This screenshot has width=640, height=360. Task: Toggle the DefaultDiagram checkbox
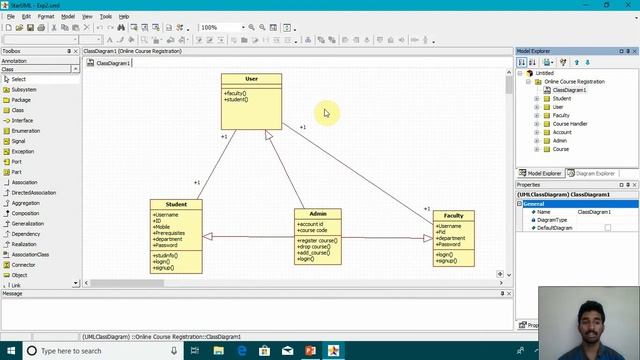coord(608,228)
